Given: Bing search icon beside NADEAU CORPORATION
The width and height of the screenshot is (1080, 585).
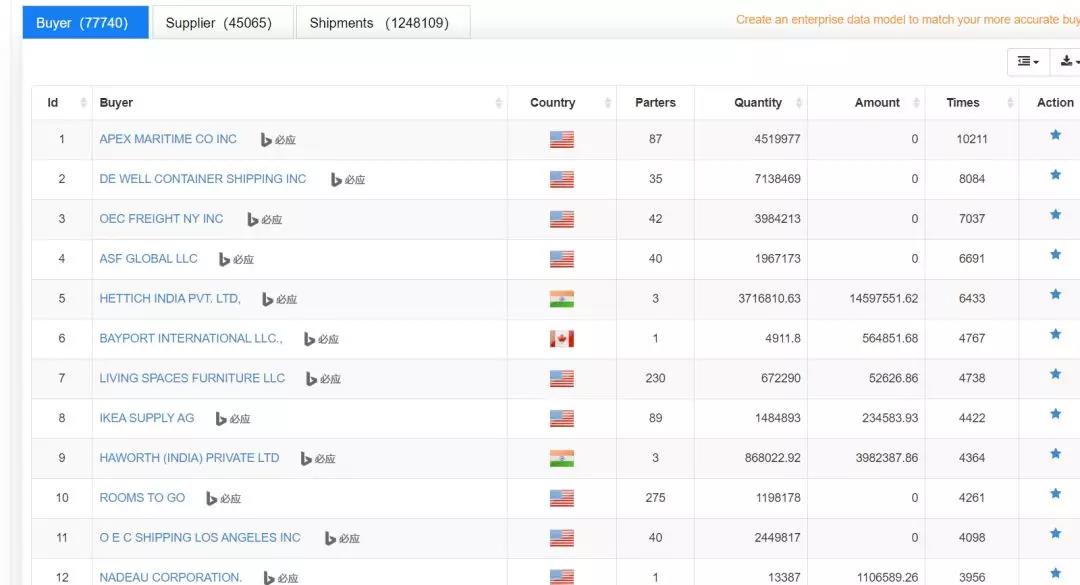Looking at the screenshot, I should tap(280, 578).
